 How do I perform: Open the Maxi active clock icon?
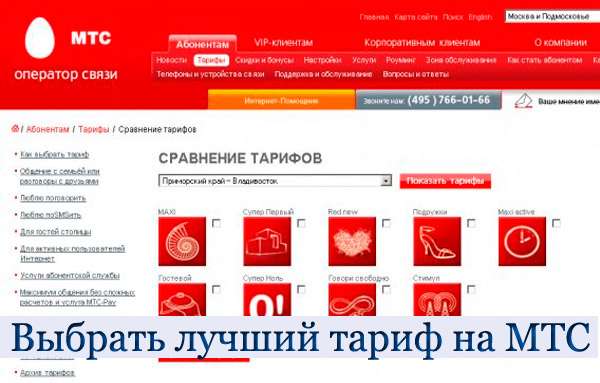[522, 241]
